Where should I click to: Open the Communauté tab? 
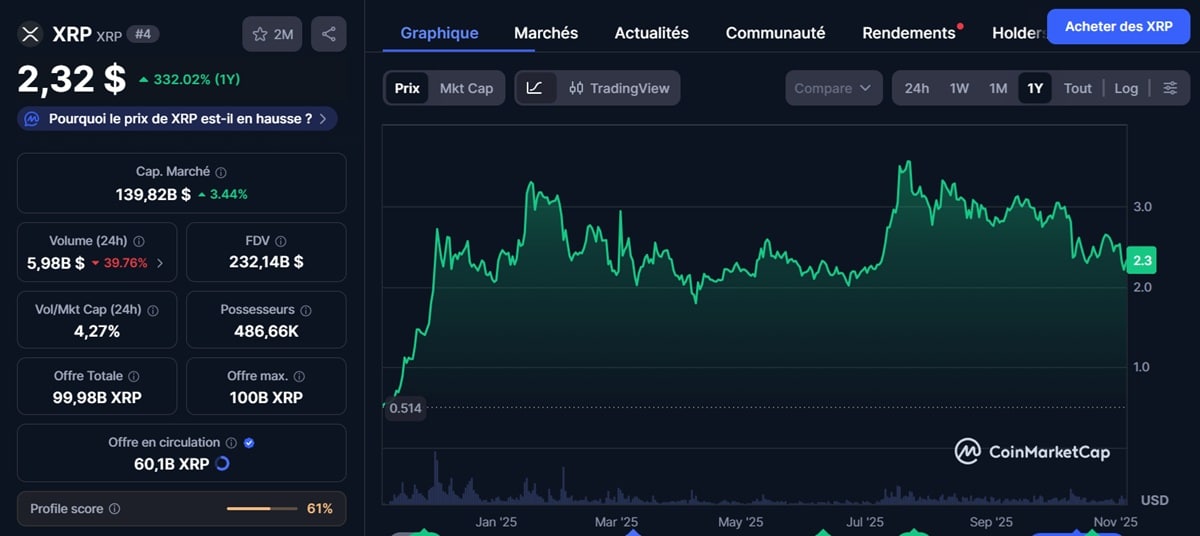[776, 33]
